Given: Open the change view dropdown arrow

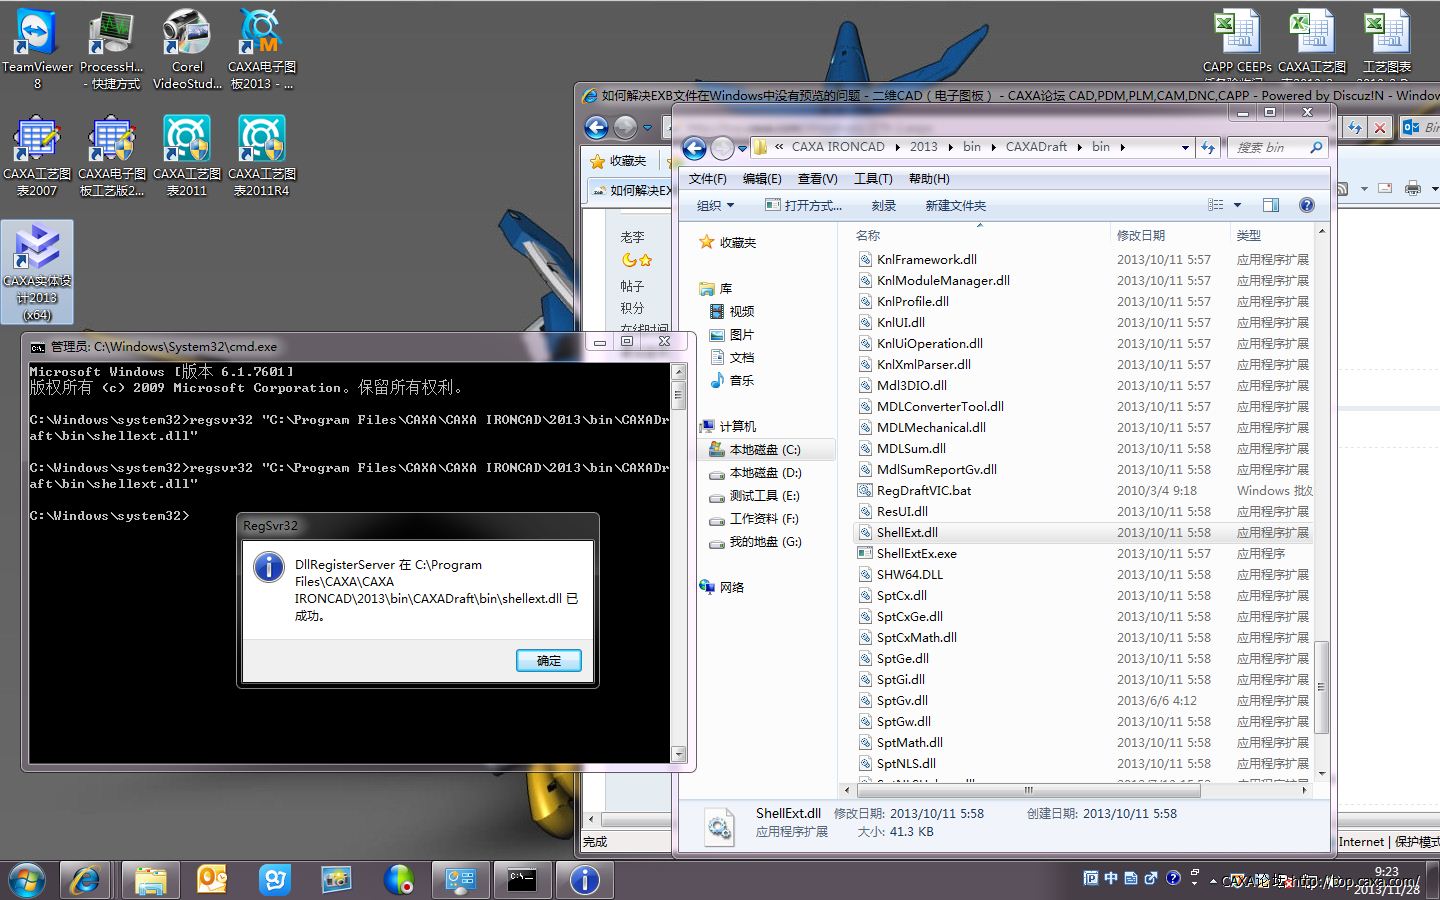Looking at the screenshot, I should (1237, 205).
